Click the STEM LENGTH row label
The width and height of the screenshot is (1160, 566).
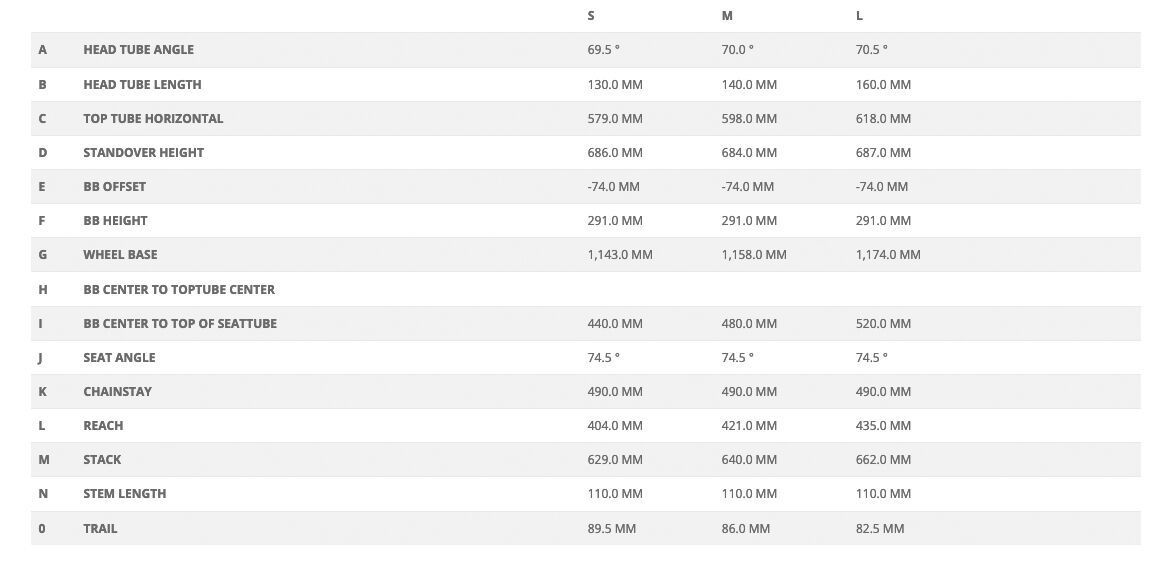pyautogui.click(x=124, y=494)
